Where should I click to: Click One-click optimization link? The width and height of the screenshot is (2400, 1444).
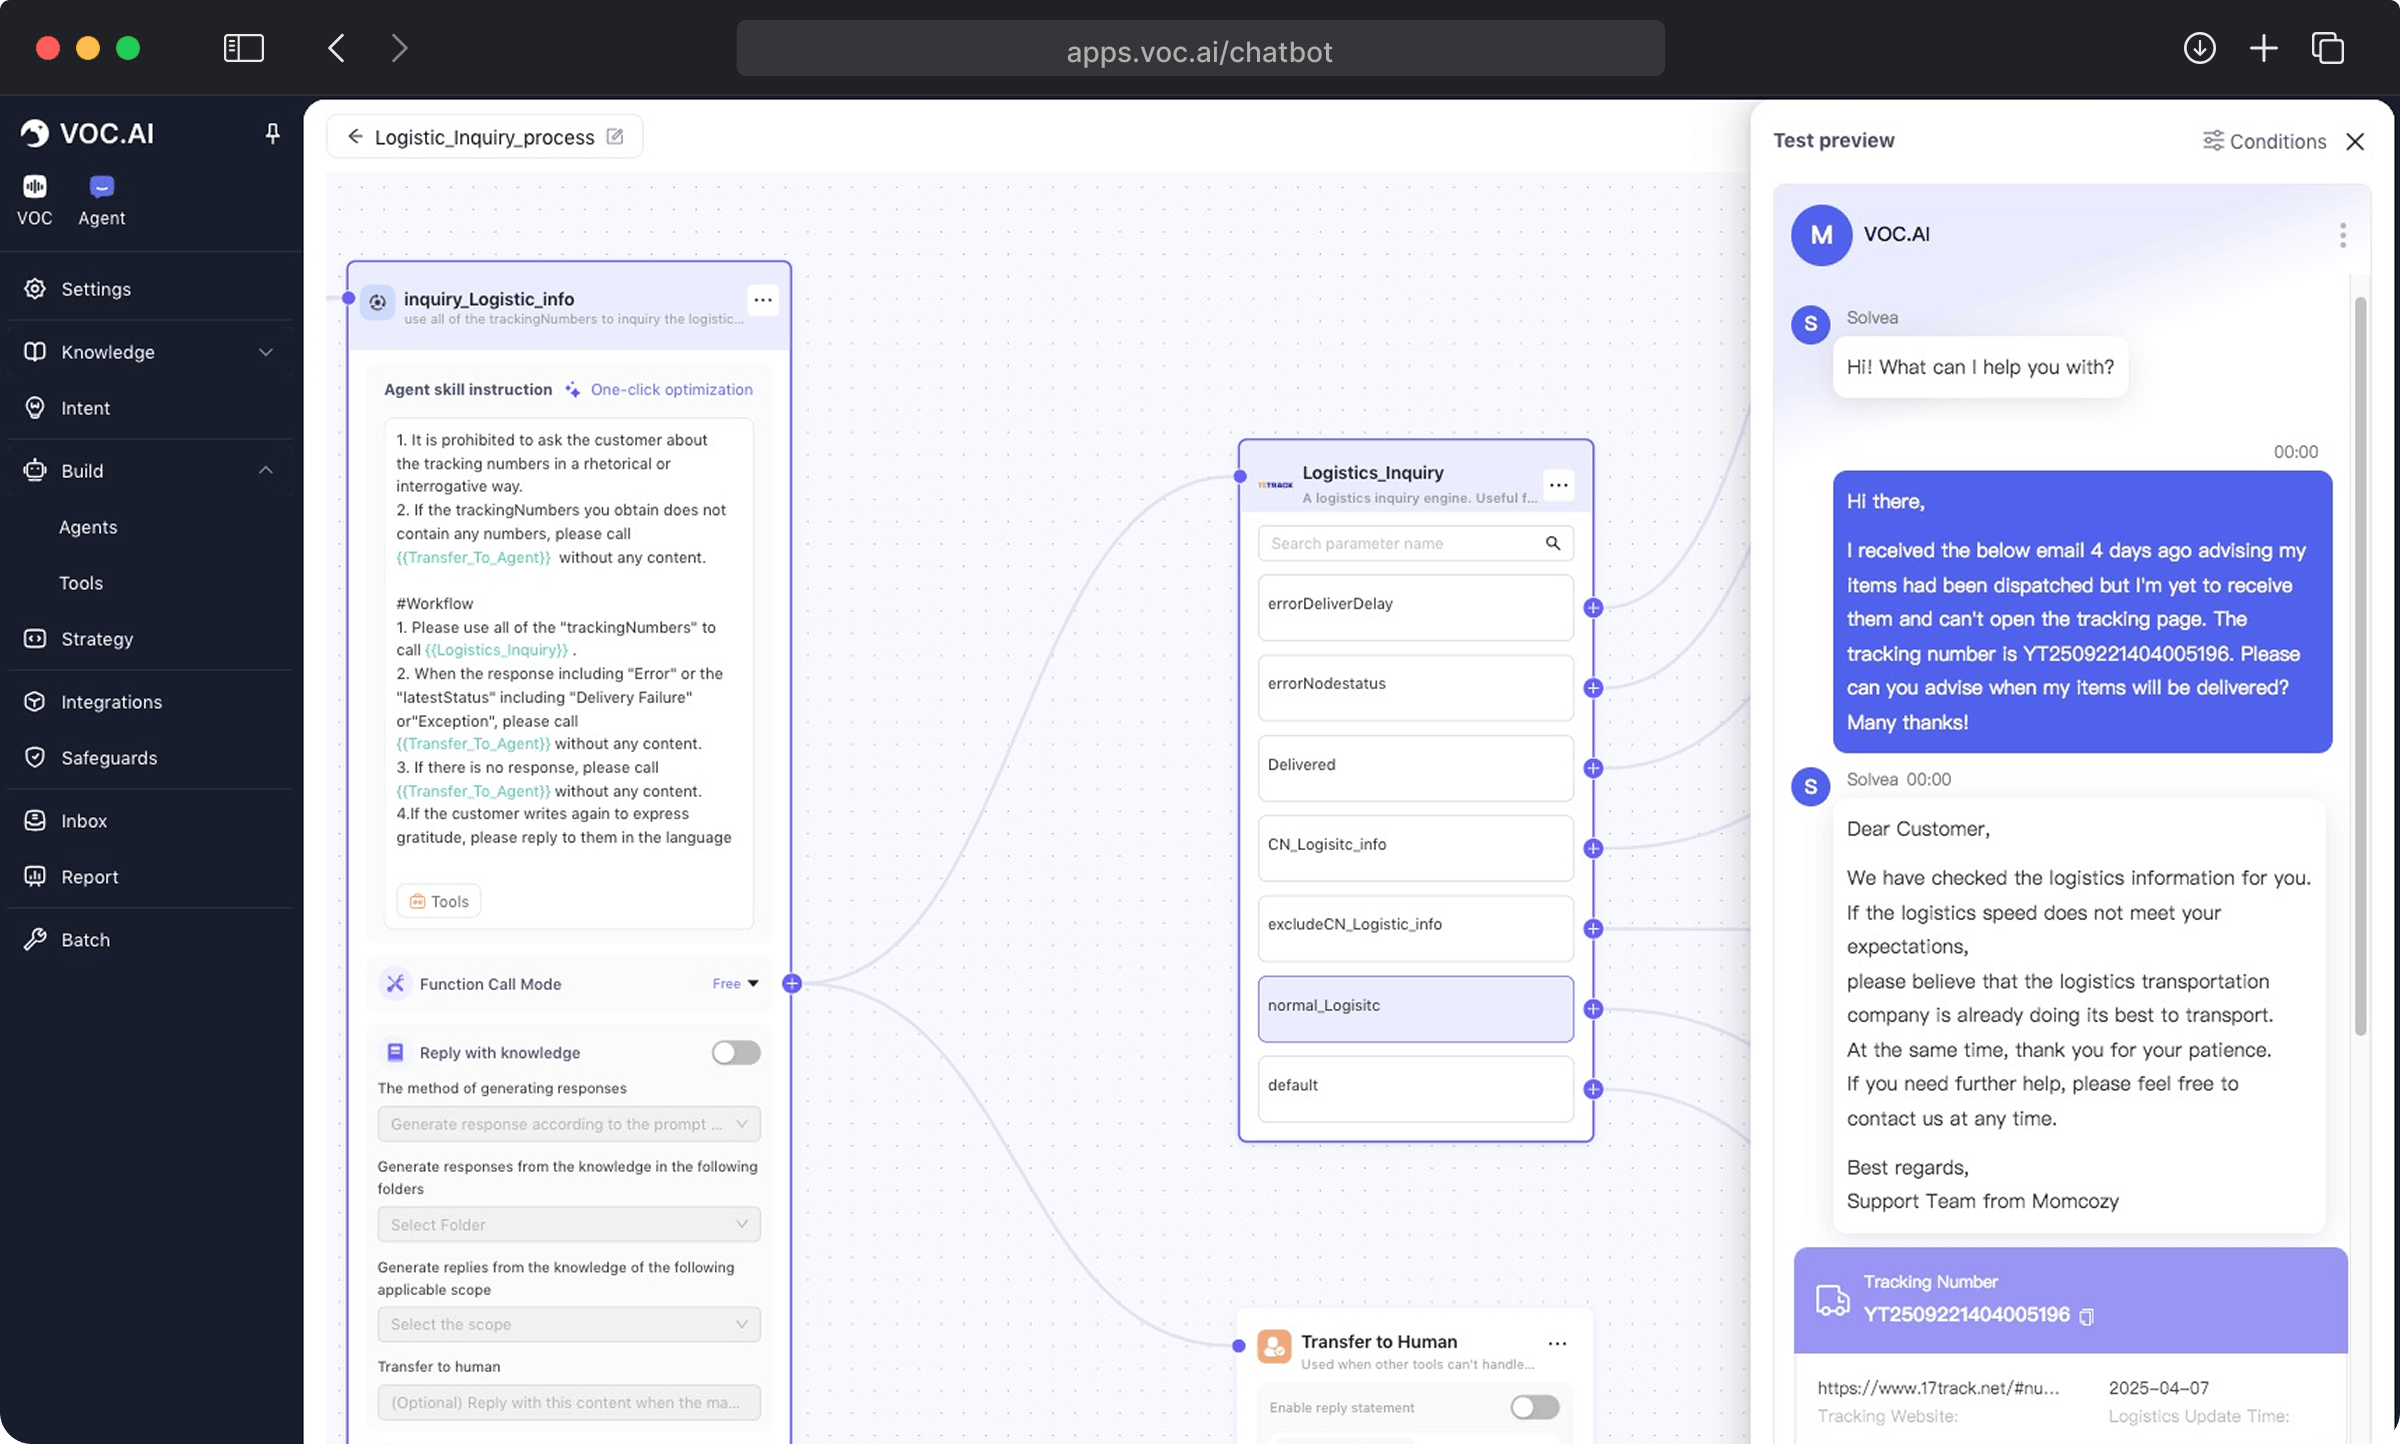click(x=671, y=390)
